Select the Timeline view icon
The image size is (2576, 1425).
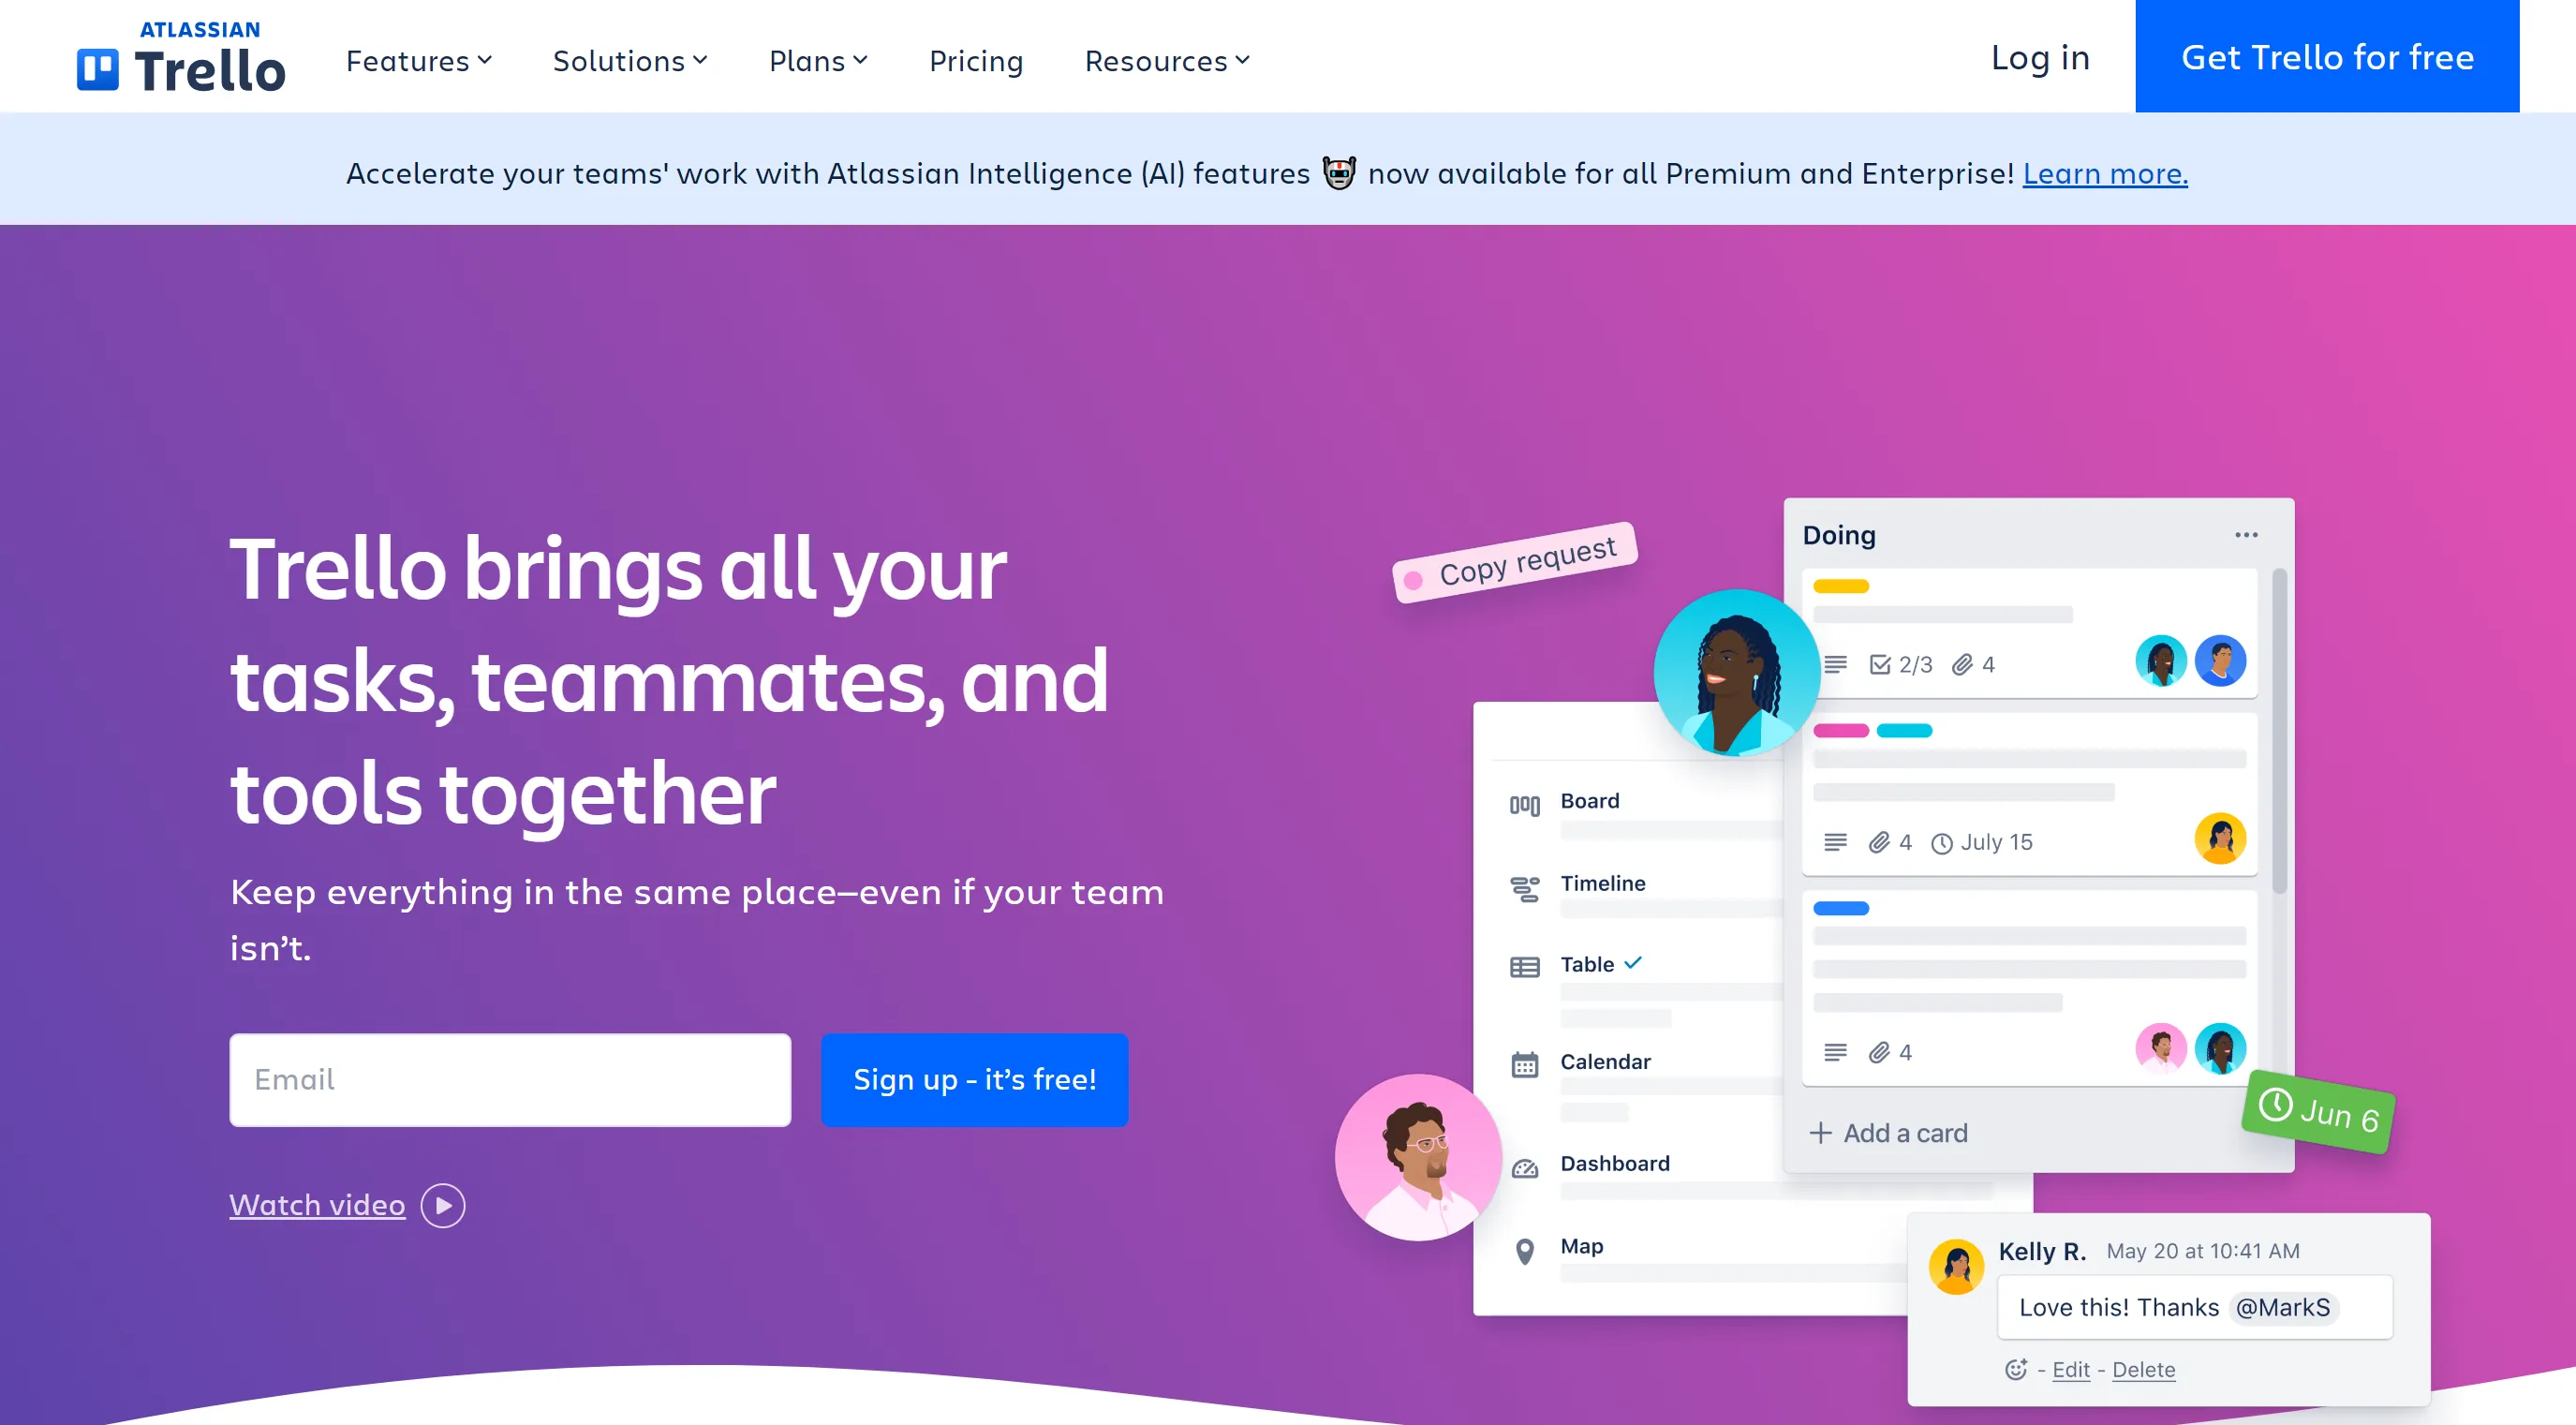1522,883
